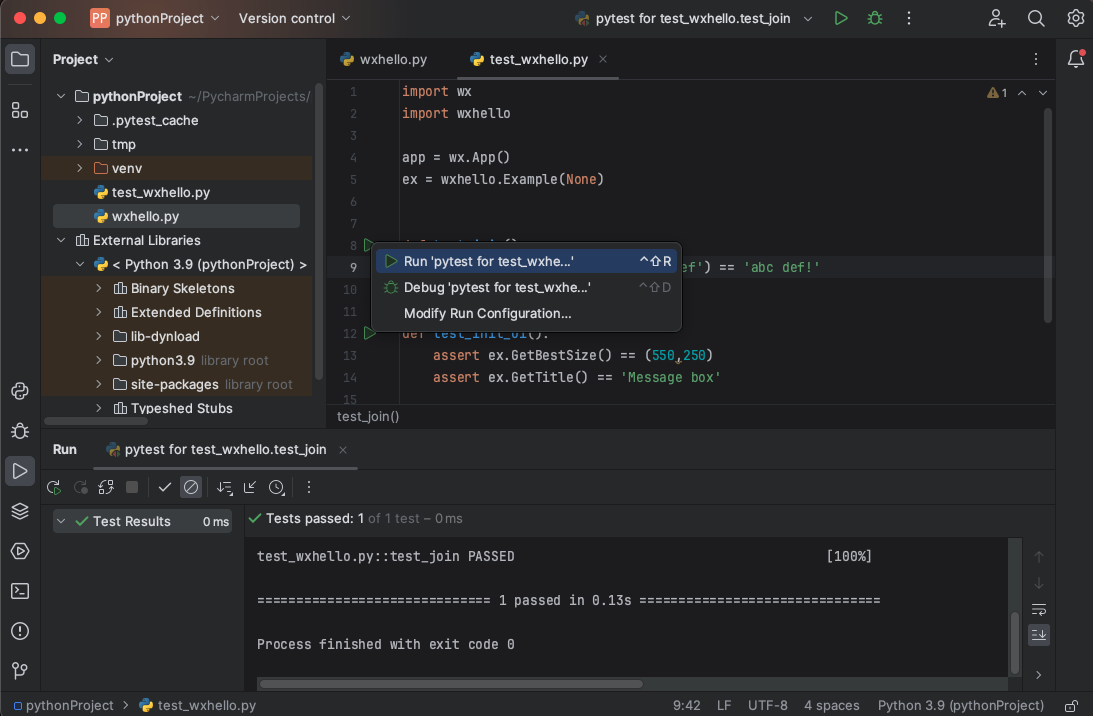This screenshot has width=1093, height=716.
Task: Toggle Show Passed tests checkmark
Action: (x=165, y=487)
